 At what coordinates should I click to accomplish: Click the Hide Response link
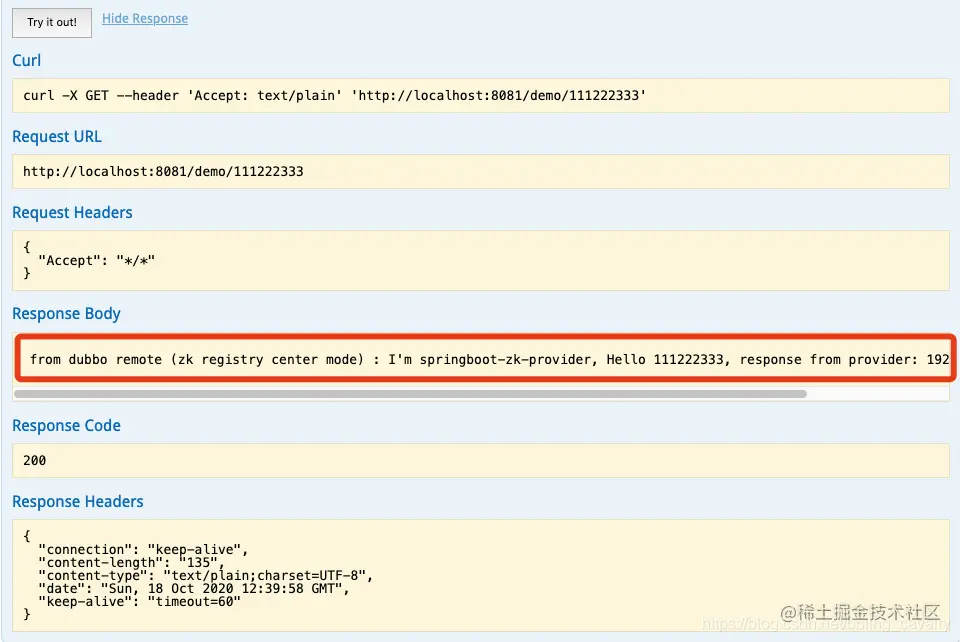145,18
